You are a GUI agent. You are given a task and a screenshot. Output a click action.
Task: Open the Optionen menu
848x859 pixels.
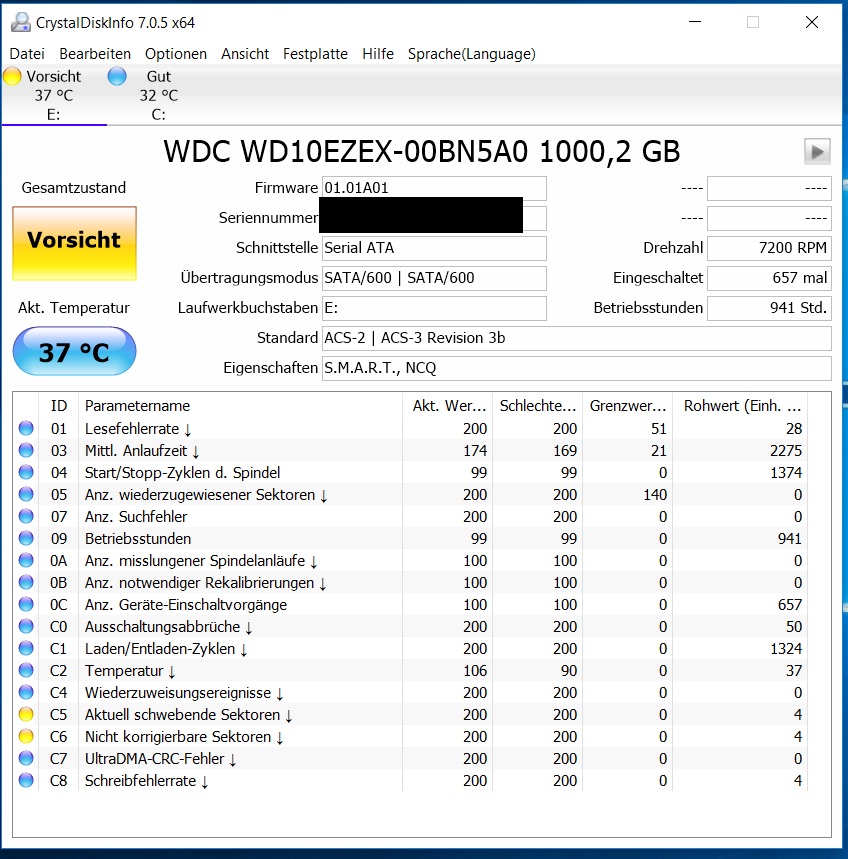pos(176,54)
